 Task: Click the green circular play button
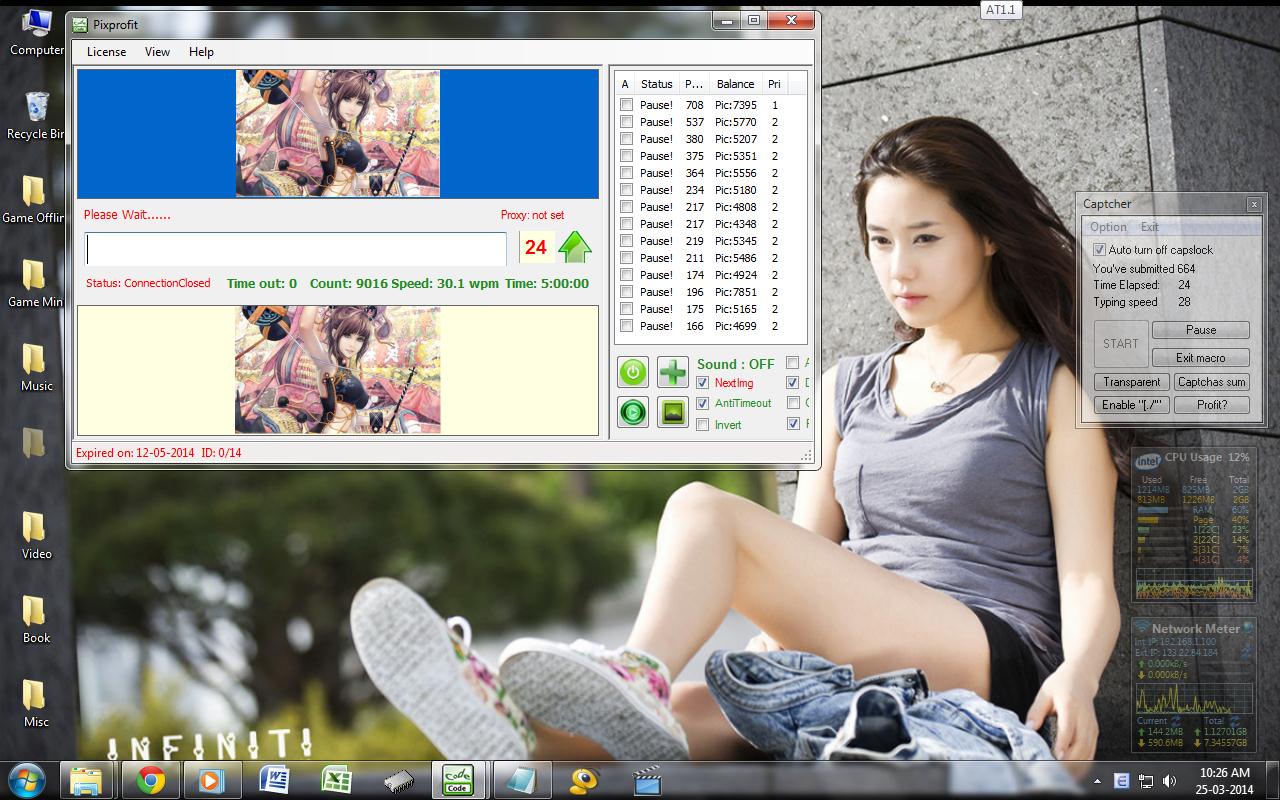click(632, 412)
